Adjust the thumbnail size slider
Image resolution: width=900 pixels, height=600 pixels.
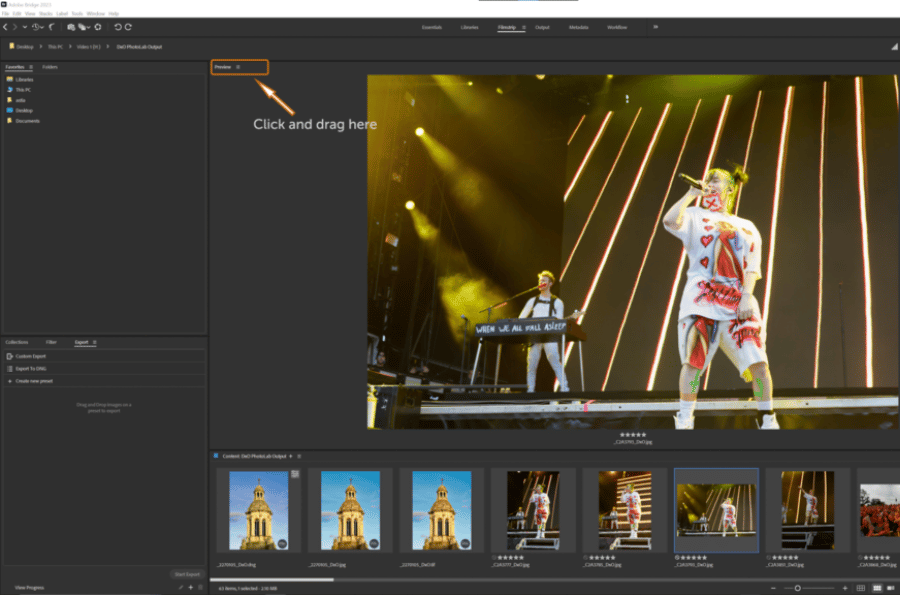[797, 588]
